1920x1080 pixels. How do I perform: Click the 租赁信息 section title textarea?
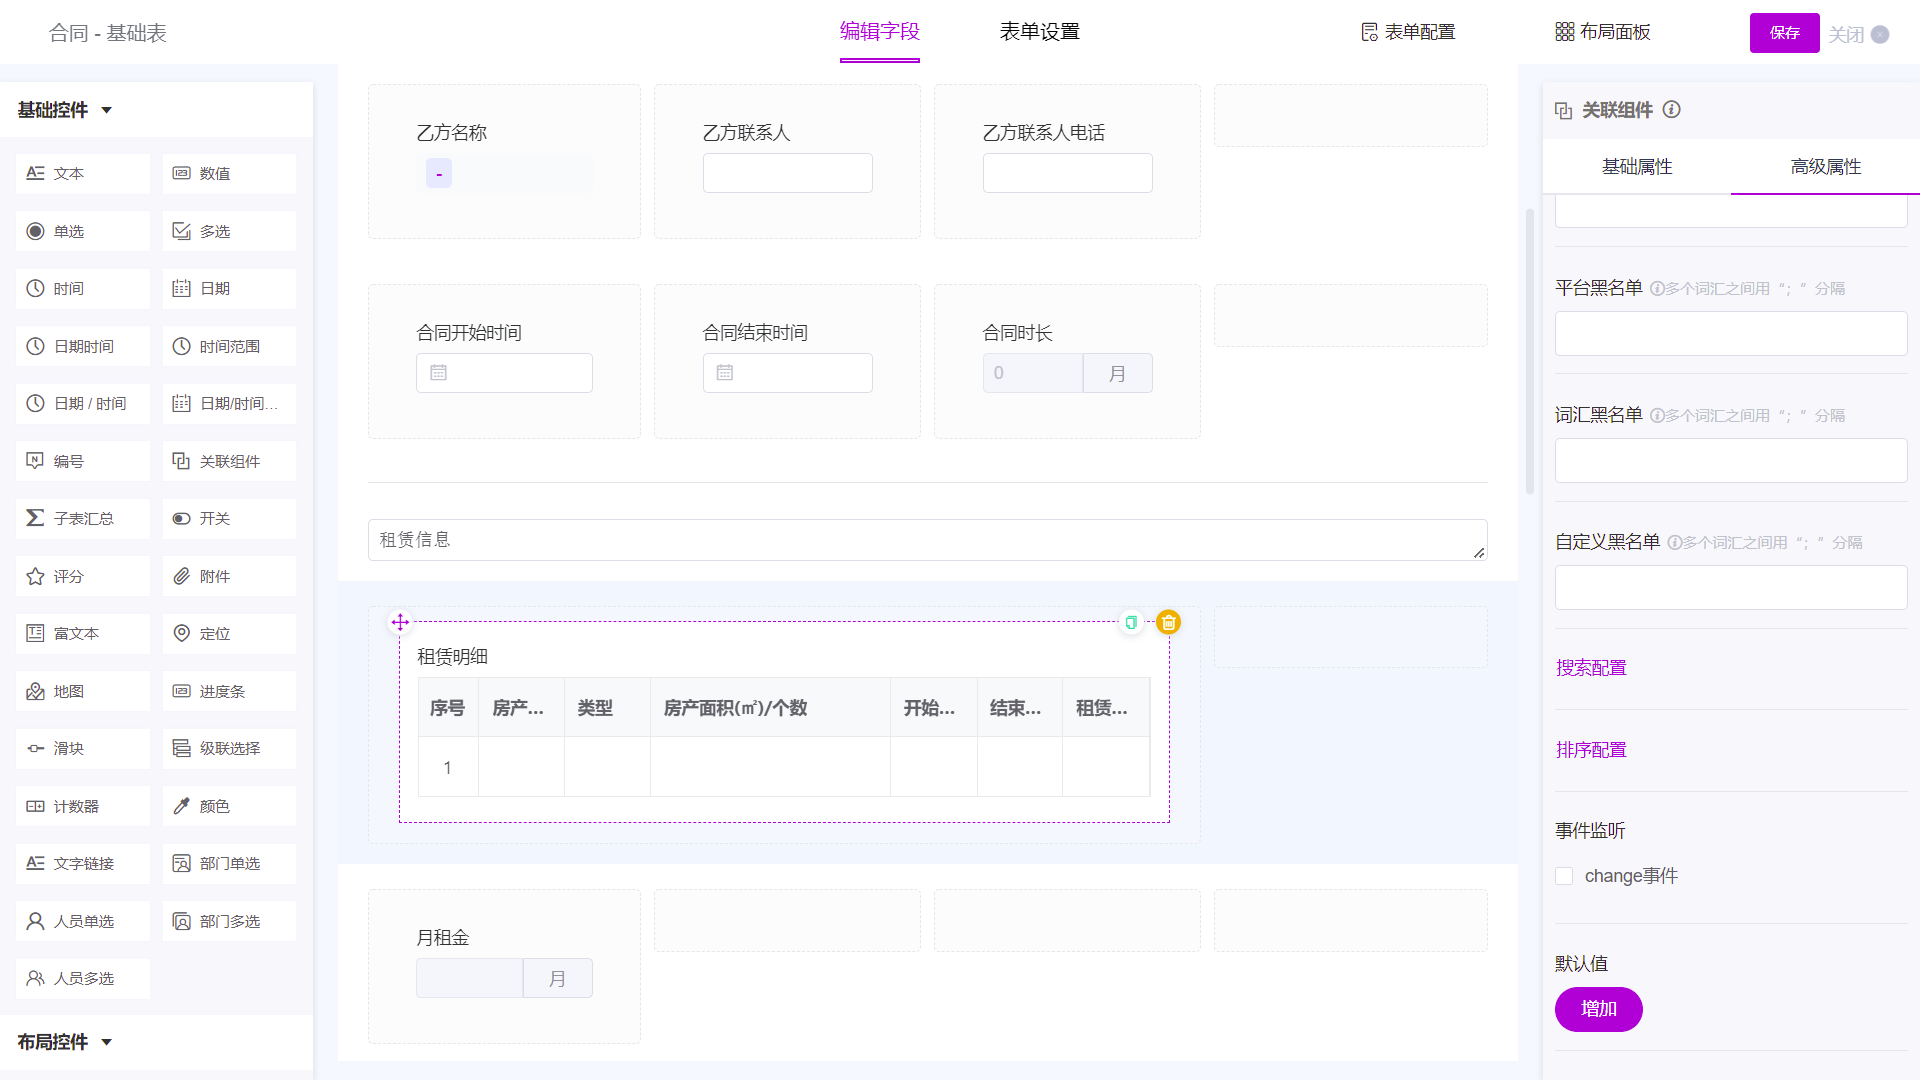(x=928, y=540)
